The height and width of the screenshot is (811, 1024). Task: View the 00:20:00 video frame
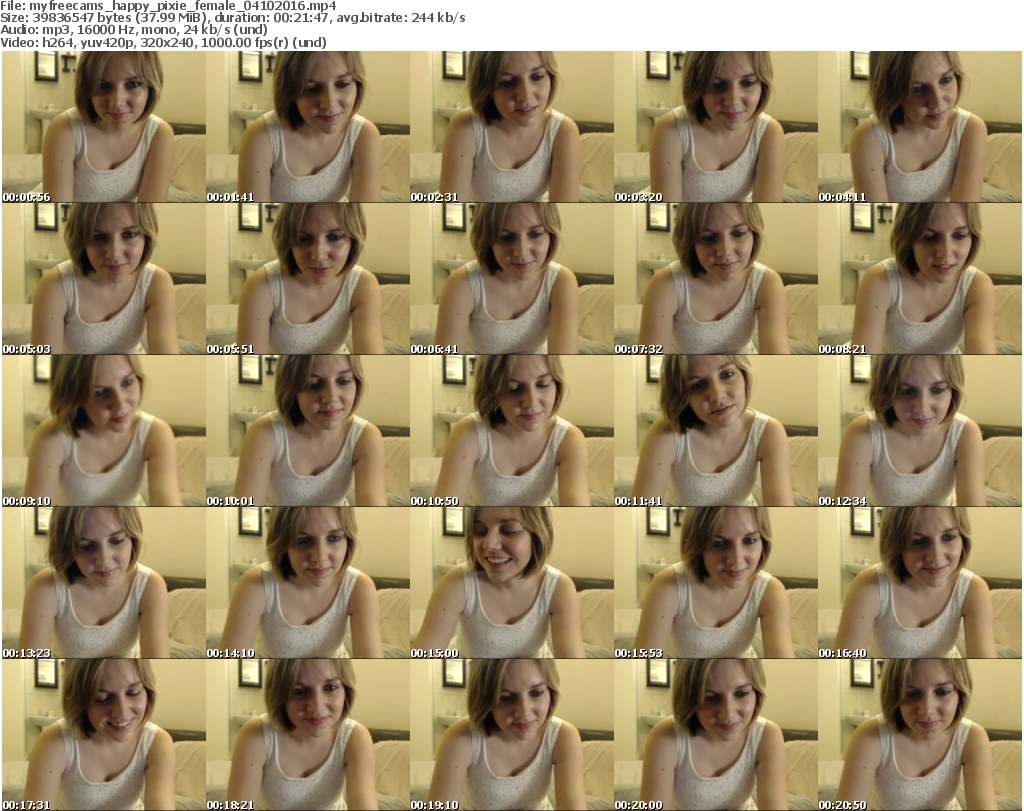[x=716, y=735]
